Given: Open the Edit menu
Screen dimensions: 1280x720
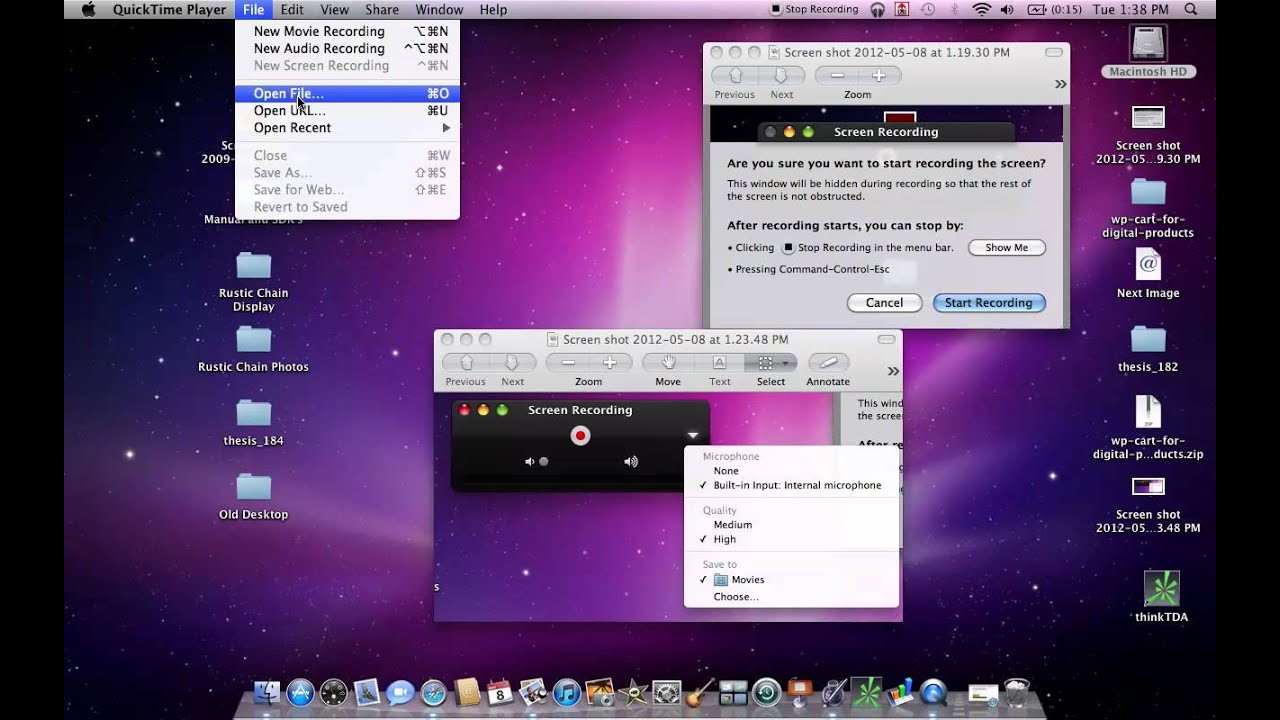Looking at the screenshot, I should pyautogui.click(x=292, y=9).
